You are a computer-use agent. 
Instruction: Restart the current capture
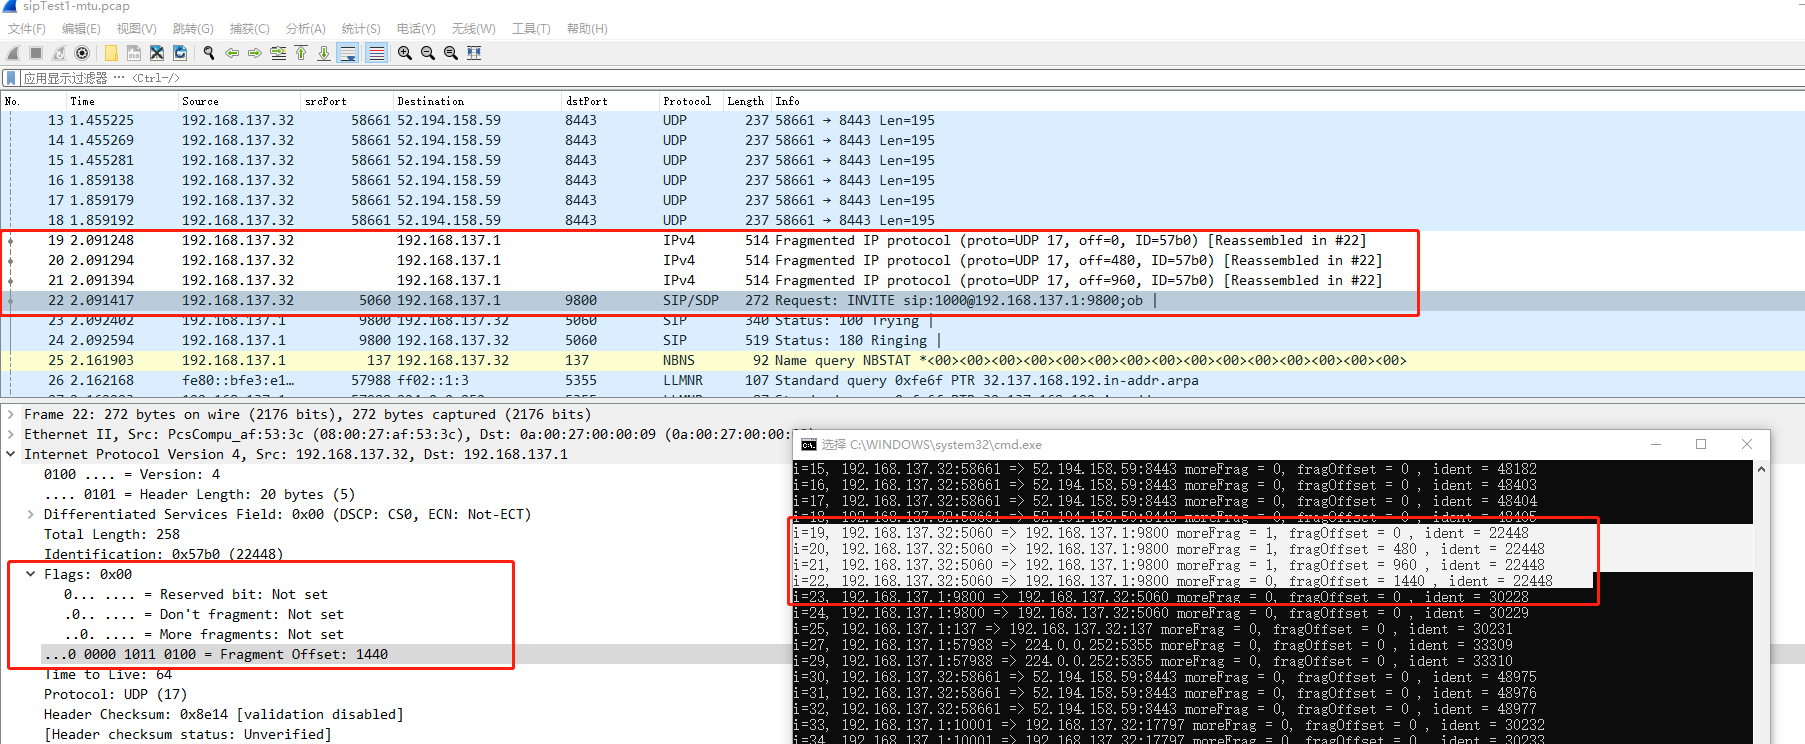(x=59, y=53)
